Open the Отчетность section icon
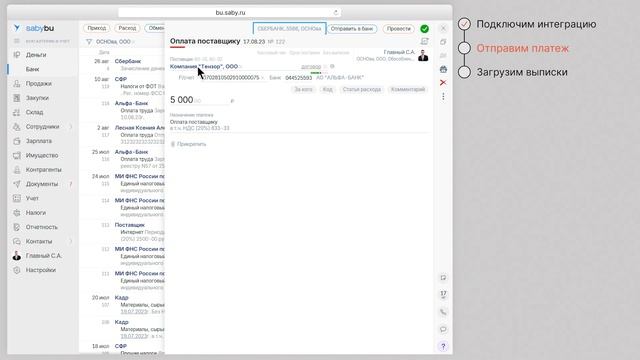The width and height of the screenshot is (640, 360). [17, 227]
